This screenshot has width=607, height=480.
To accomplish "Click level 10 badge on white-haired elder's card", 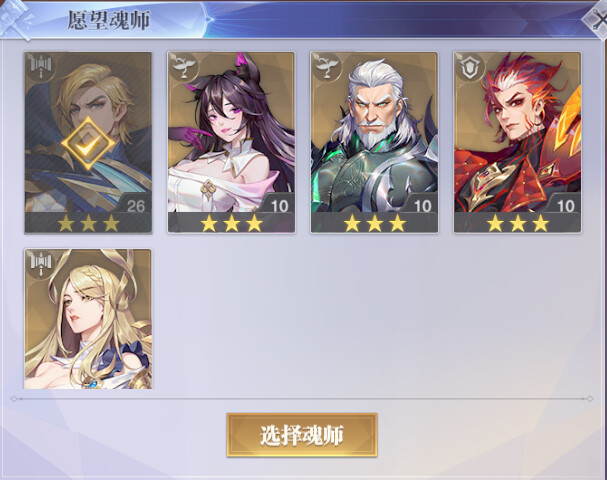I will pos(422,206).
